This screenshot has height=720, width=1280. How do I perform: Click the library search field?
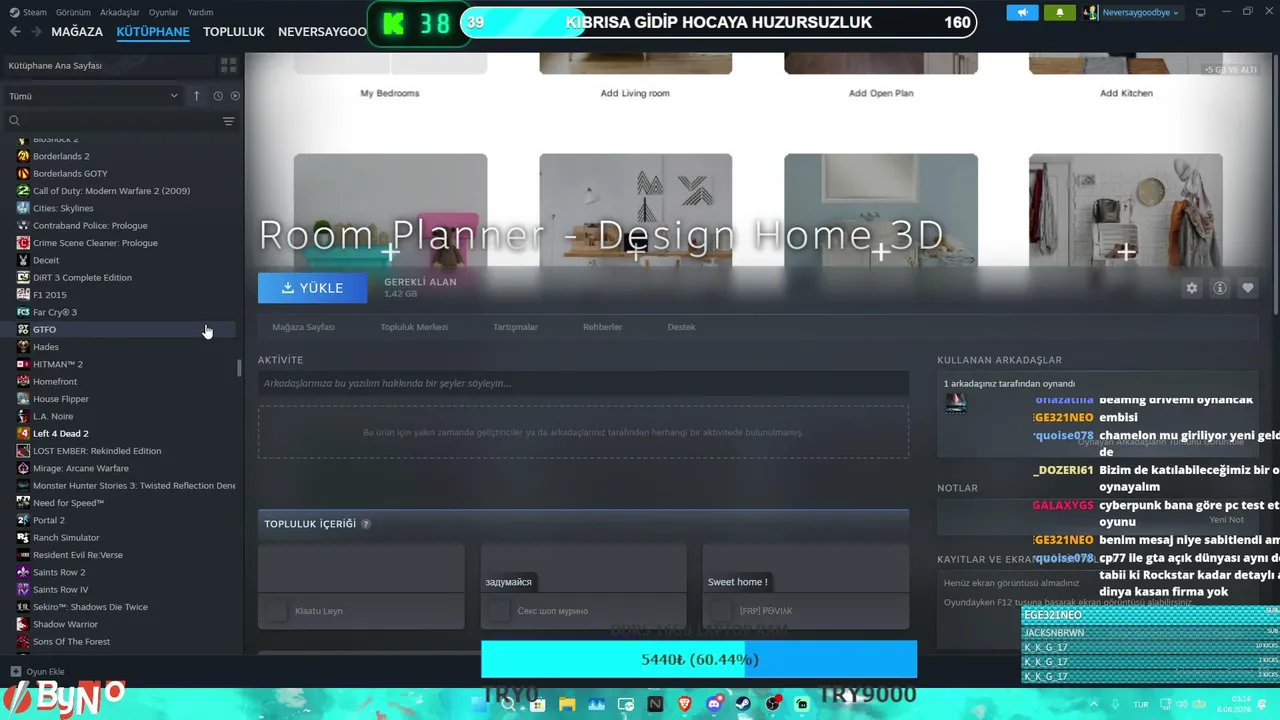coord(112,121)
